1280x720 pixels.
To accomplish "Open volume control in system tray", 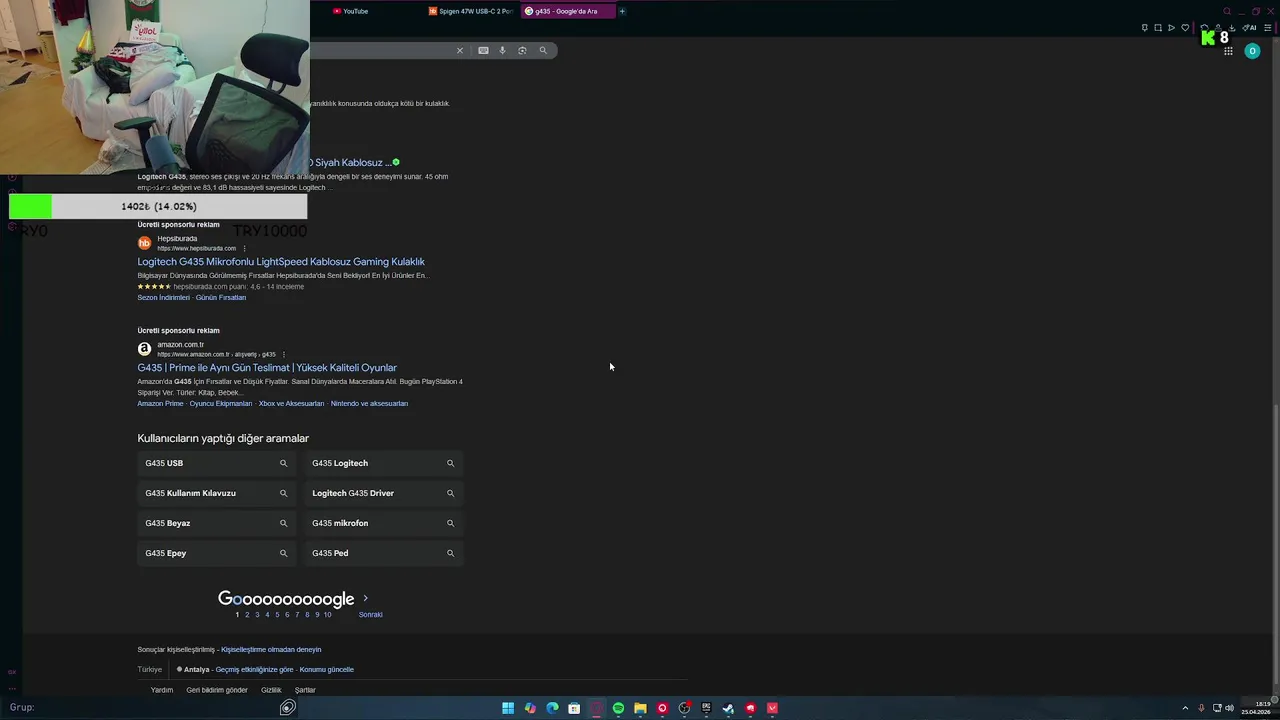I will 1230,708.
